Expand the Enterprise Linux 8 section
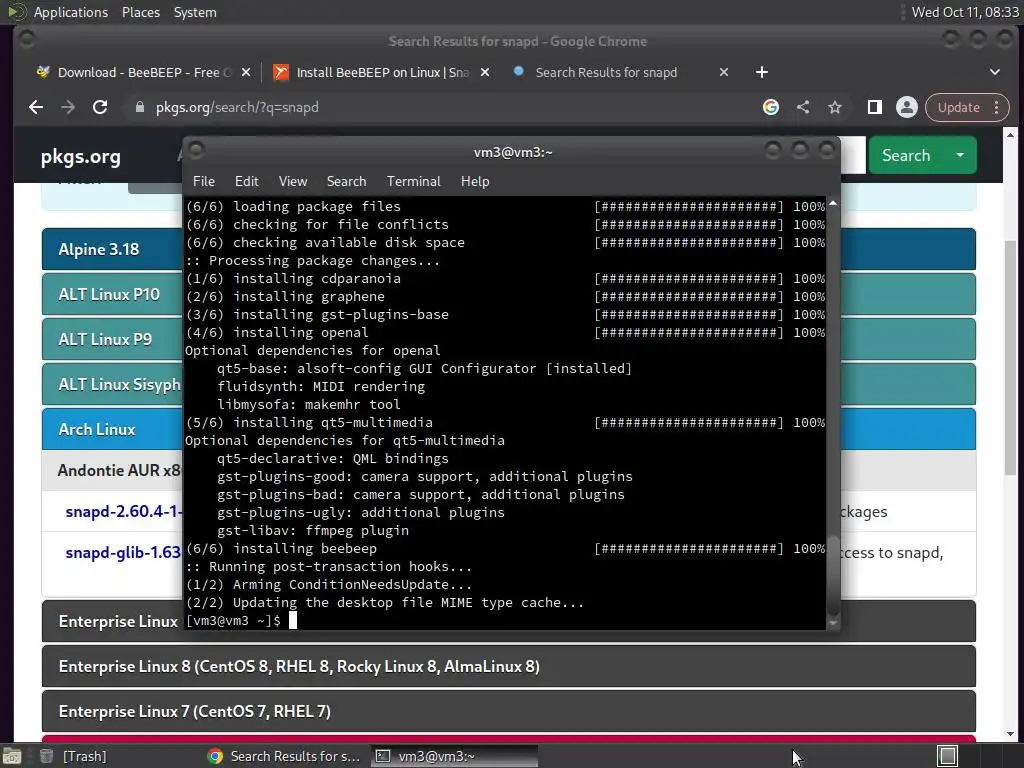 509,666
